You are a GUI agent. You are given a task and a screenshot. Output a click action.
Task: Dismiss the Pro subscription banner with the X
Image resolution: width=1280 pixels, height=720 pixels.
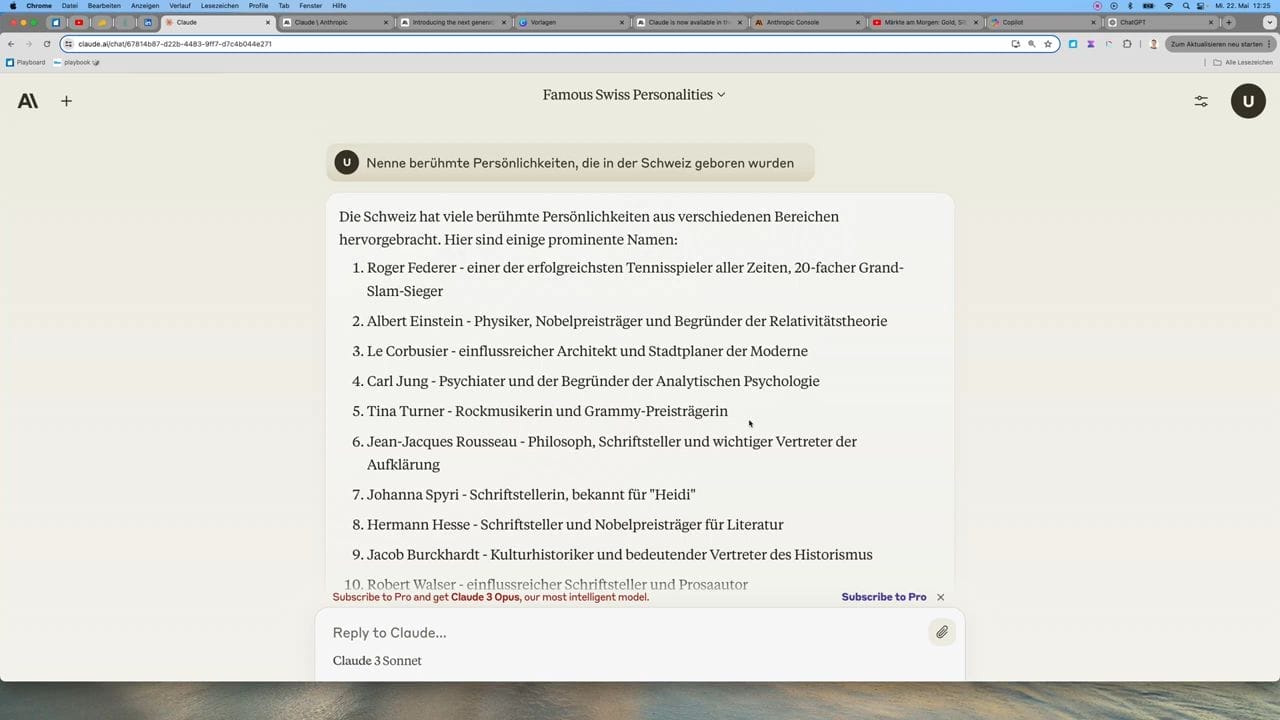pos(940,597)
